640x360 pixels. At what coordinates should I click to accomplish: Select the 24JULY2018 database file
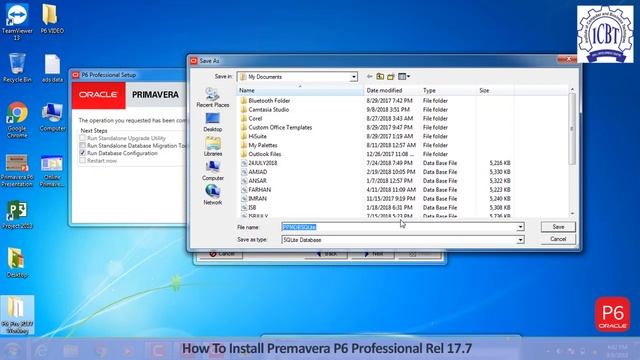(262, 163)
